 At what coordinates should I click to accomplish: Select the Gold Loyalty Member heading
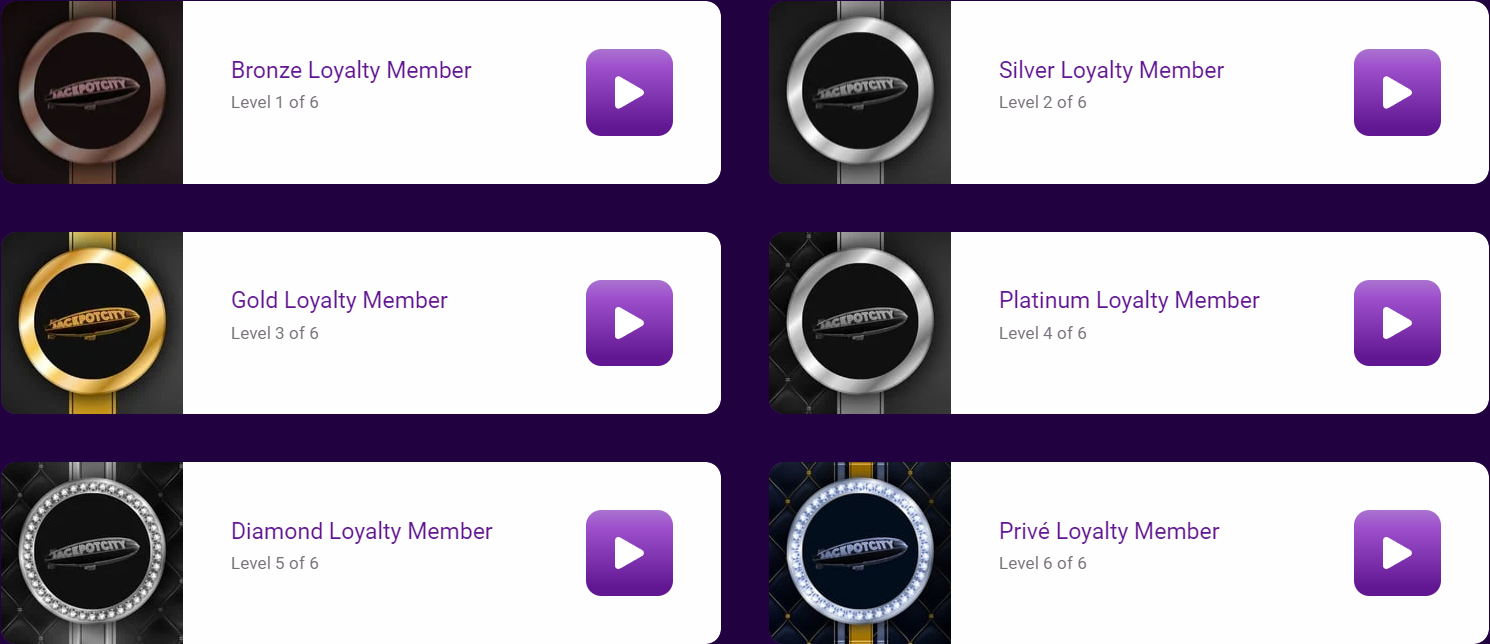point(339,300)
